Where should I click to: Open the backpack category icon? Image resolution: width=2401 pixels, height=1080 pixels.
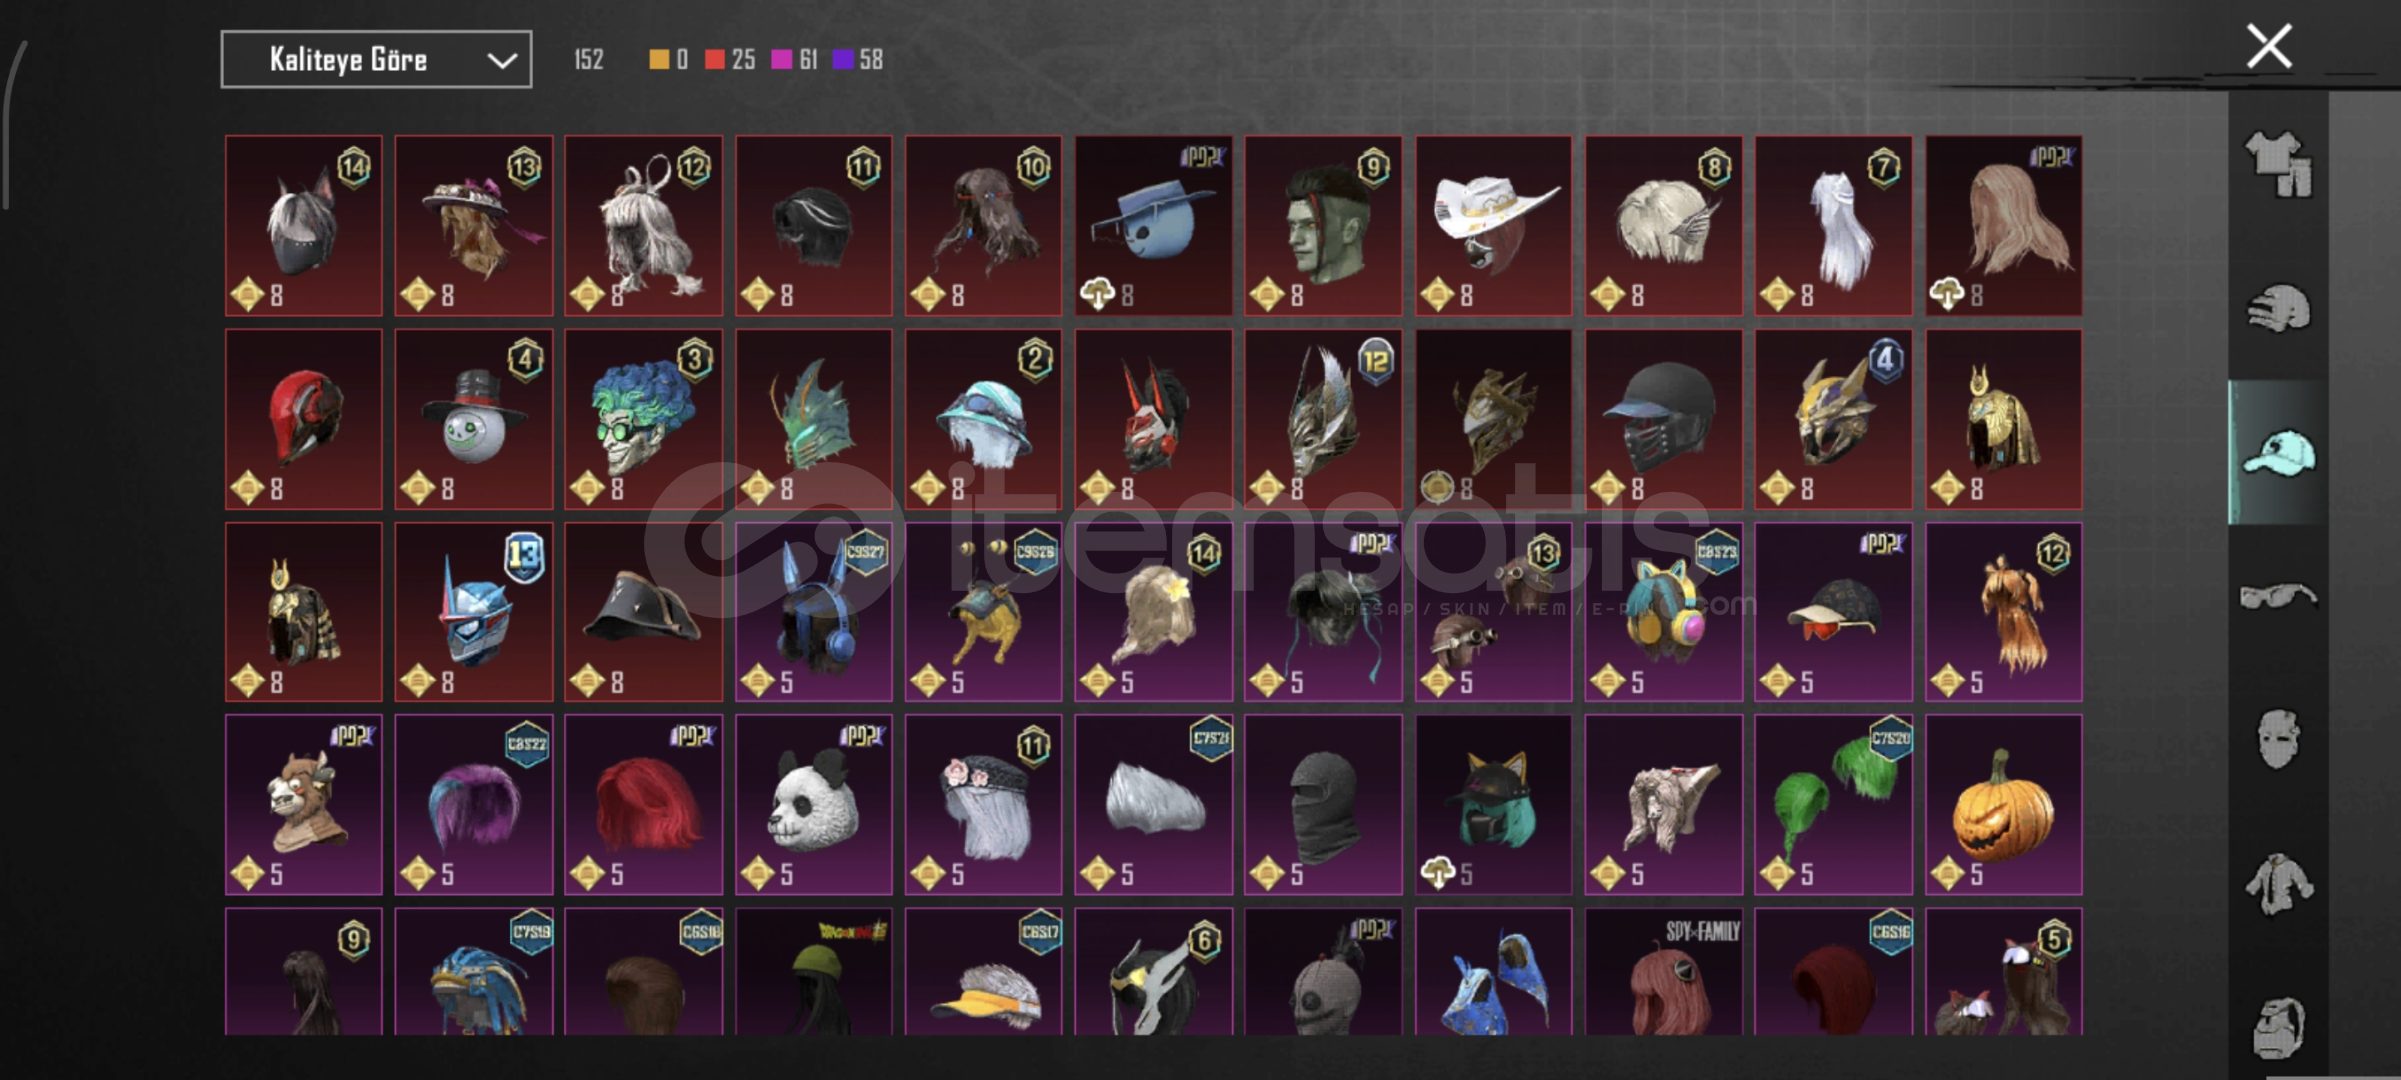tap(2278, 1027)
